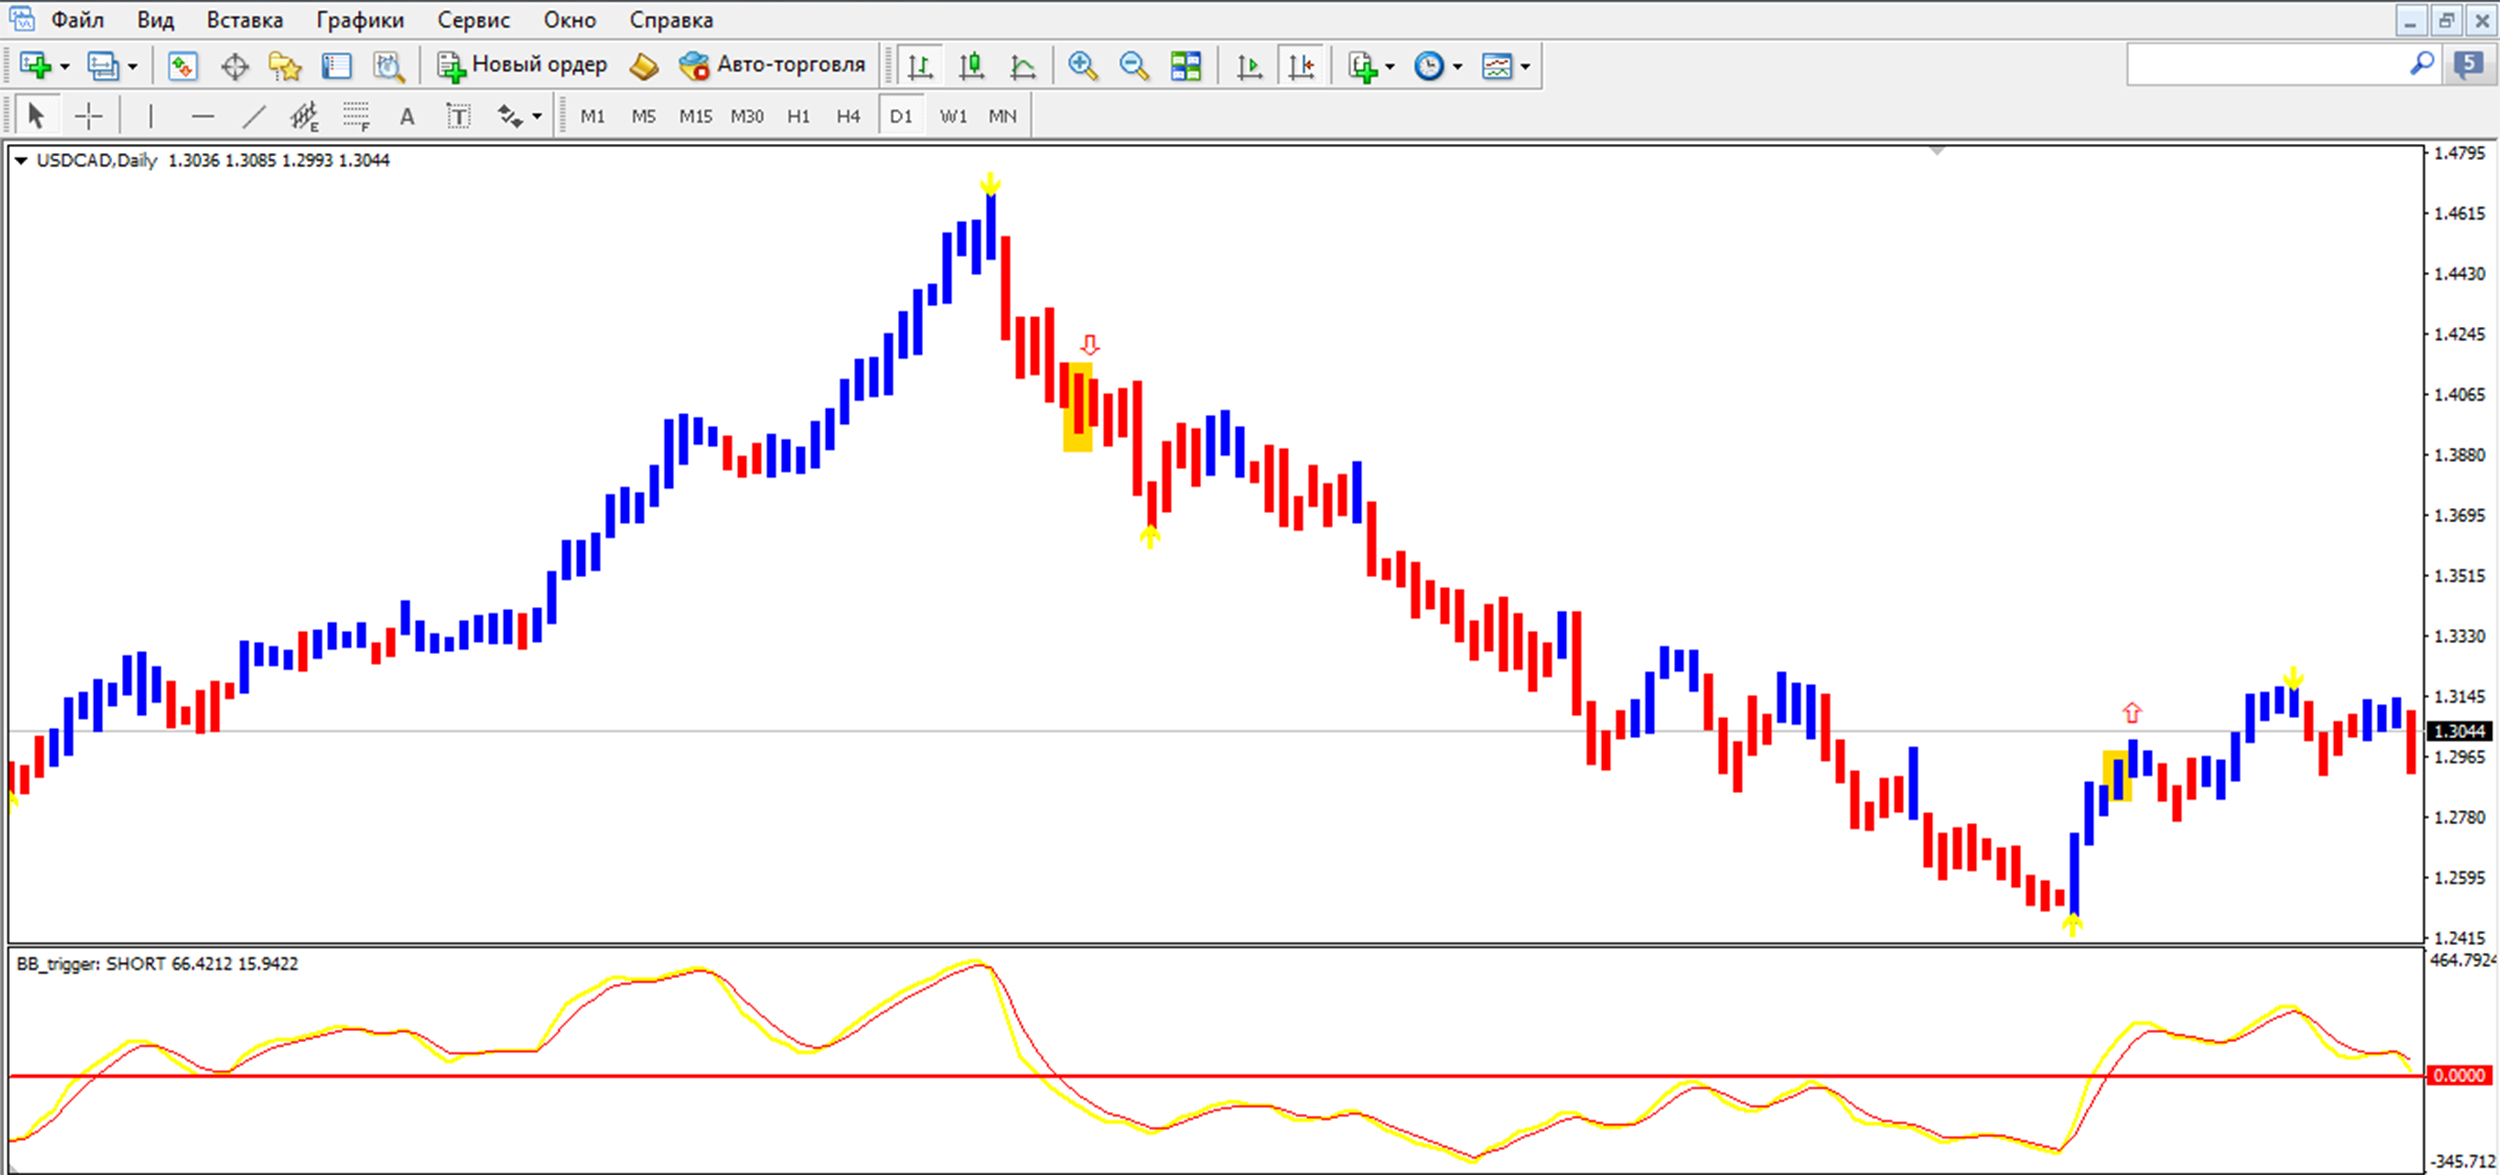2500x1175 pixels.
Task: Switch to M15 timeframe
Action: tap(696, 117)
